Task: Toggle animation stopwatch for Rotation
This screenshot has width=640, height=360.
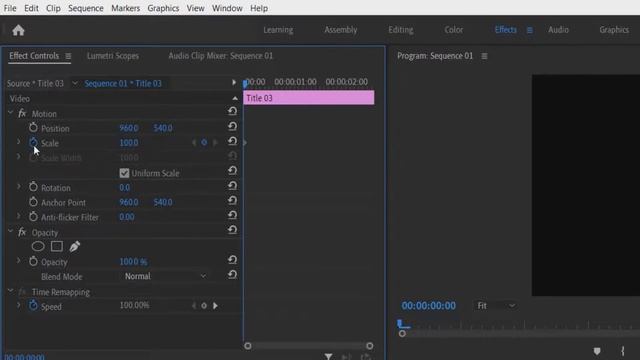Action: 33,187
